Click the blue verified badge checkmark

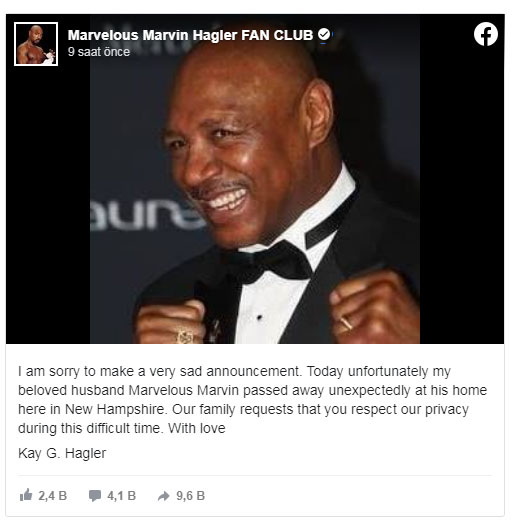point(324,34)
